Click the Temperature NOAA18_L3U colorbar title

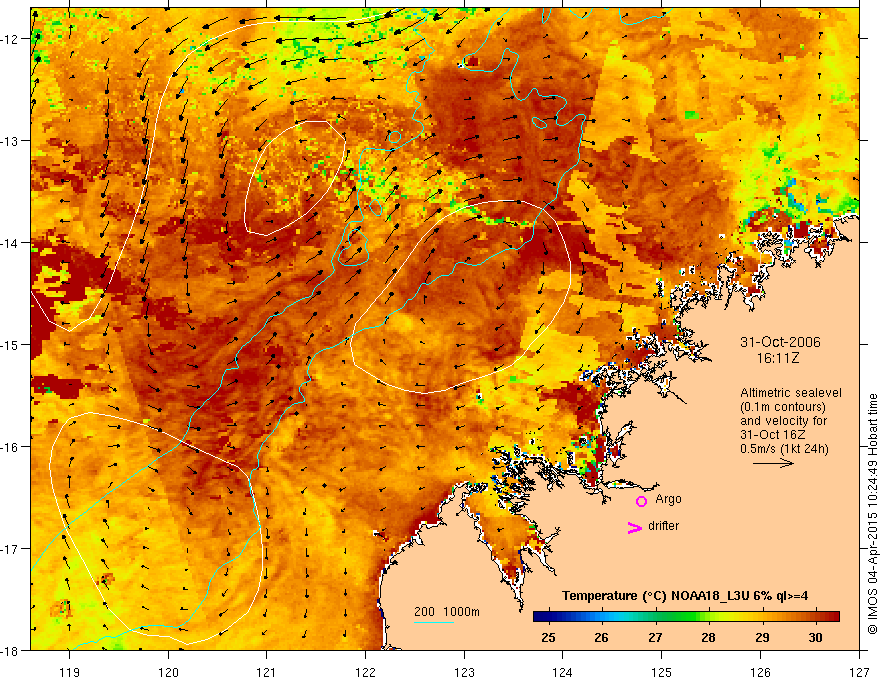[685, 596]
